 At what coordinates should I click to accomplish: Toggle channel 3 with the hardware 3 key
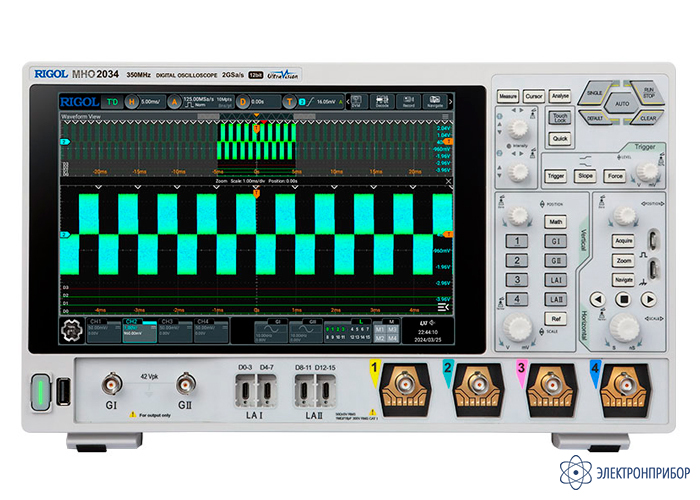coord(517,279)
